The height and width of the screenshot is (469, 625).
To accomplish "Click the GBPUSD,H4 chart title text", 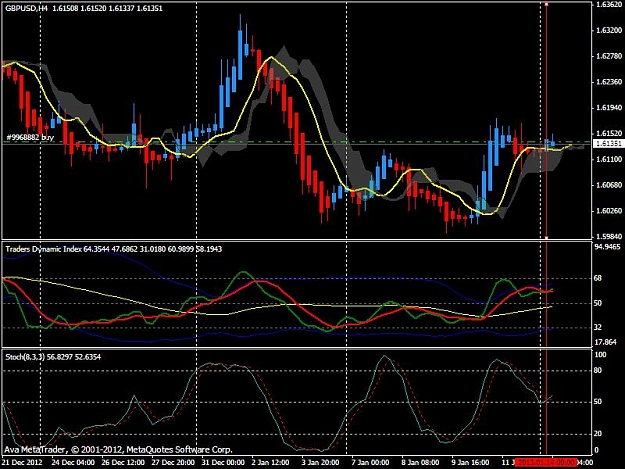I will pos(26,8).
